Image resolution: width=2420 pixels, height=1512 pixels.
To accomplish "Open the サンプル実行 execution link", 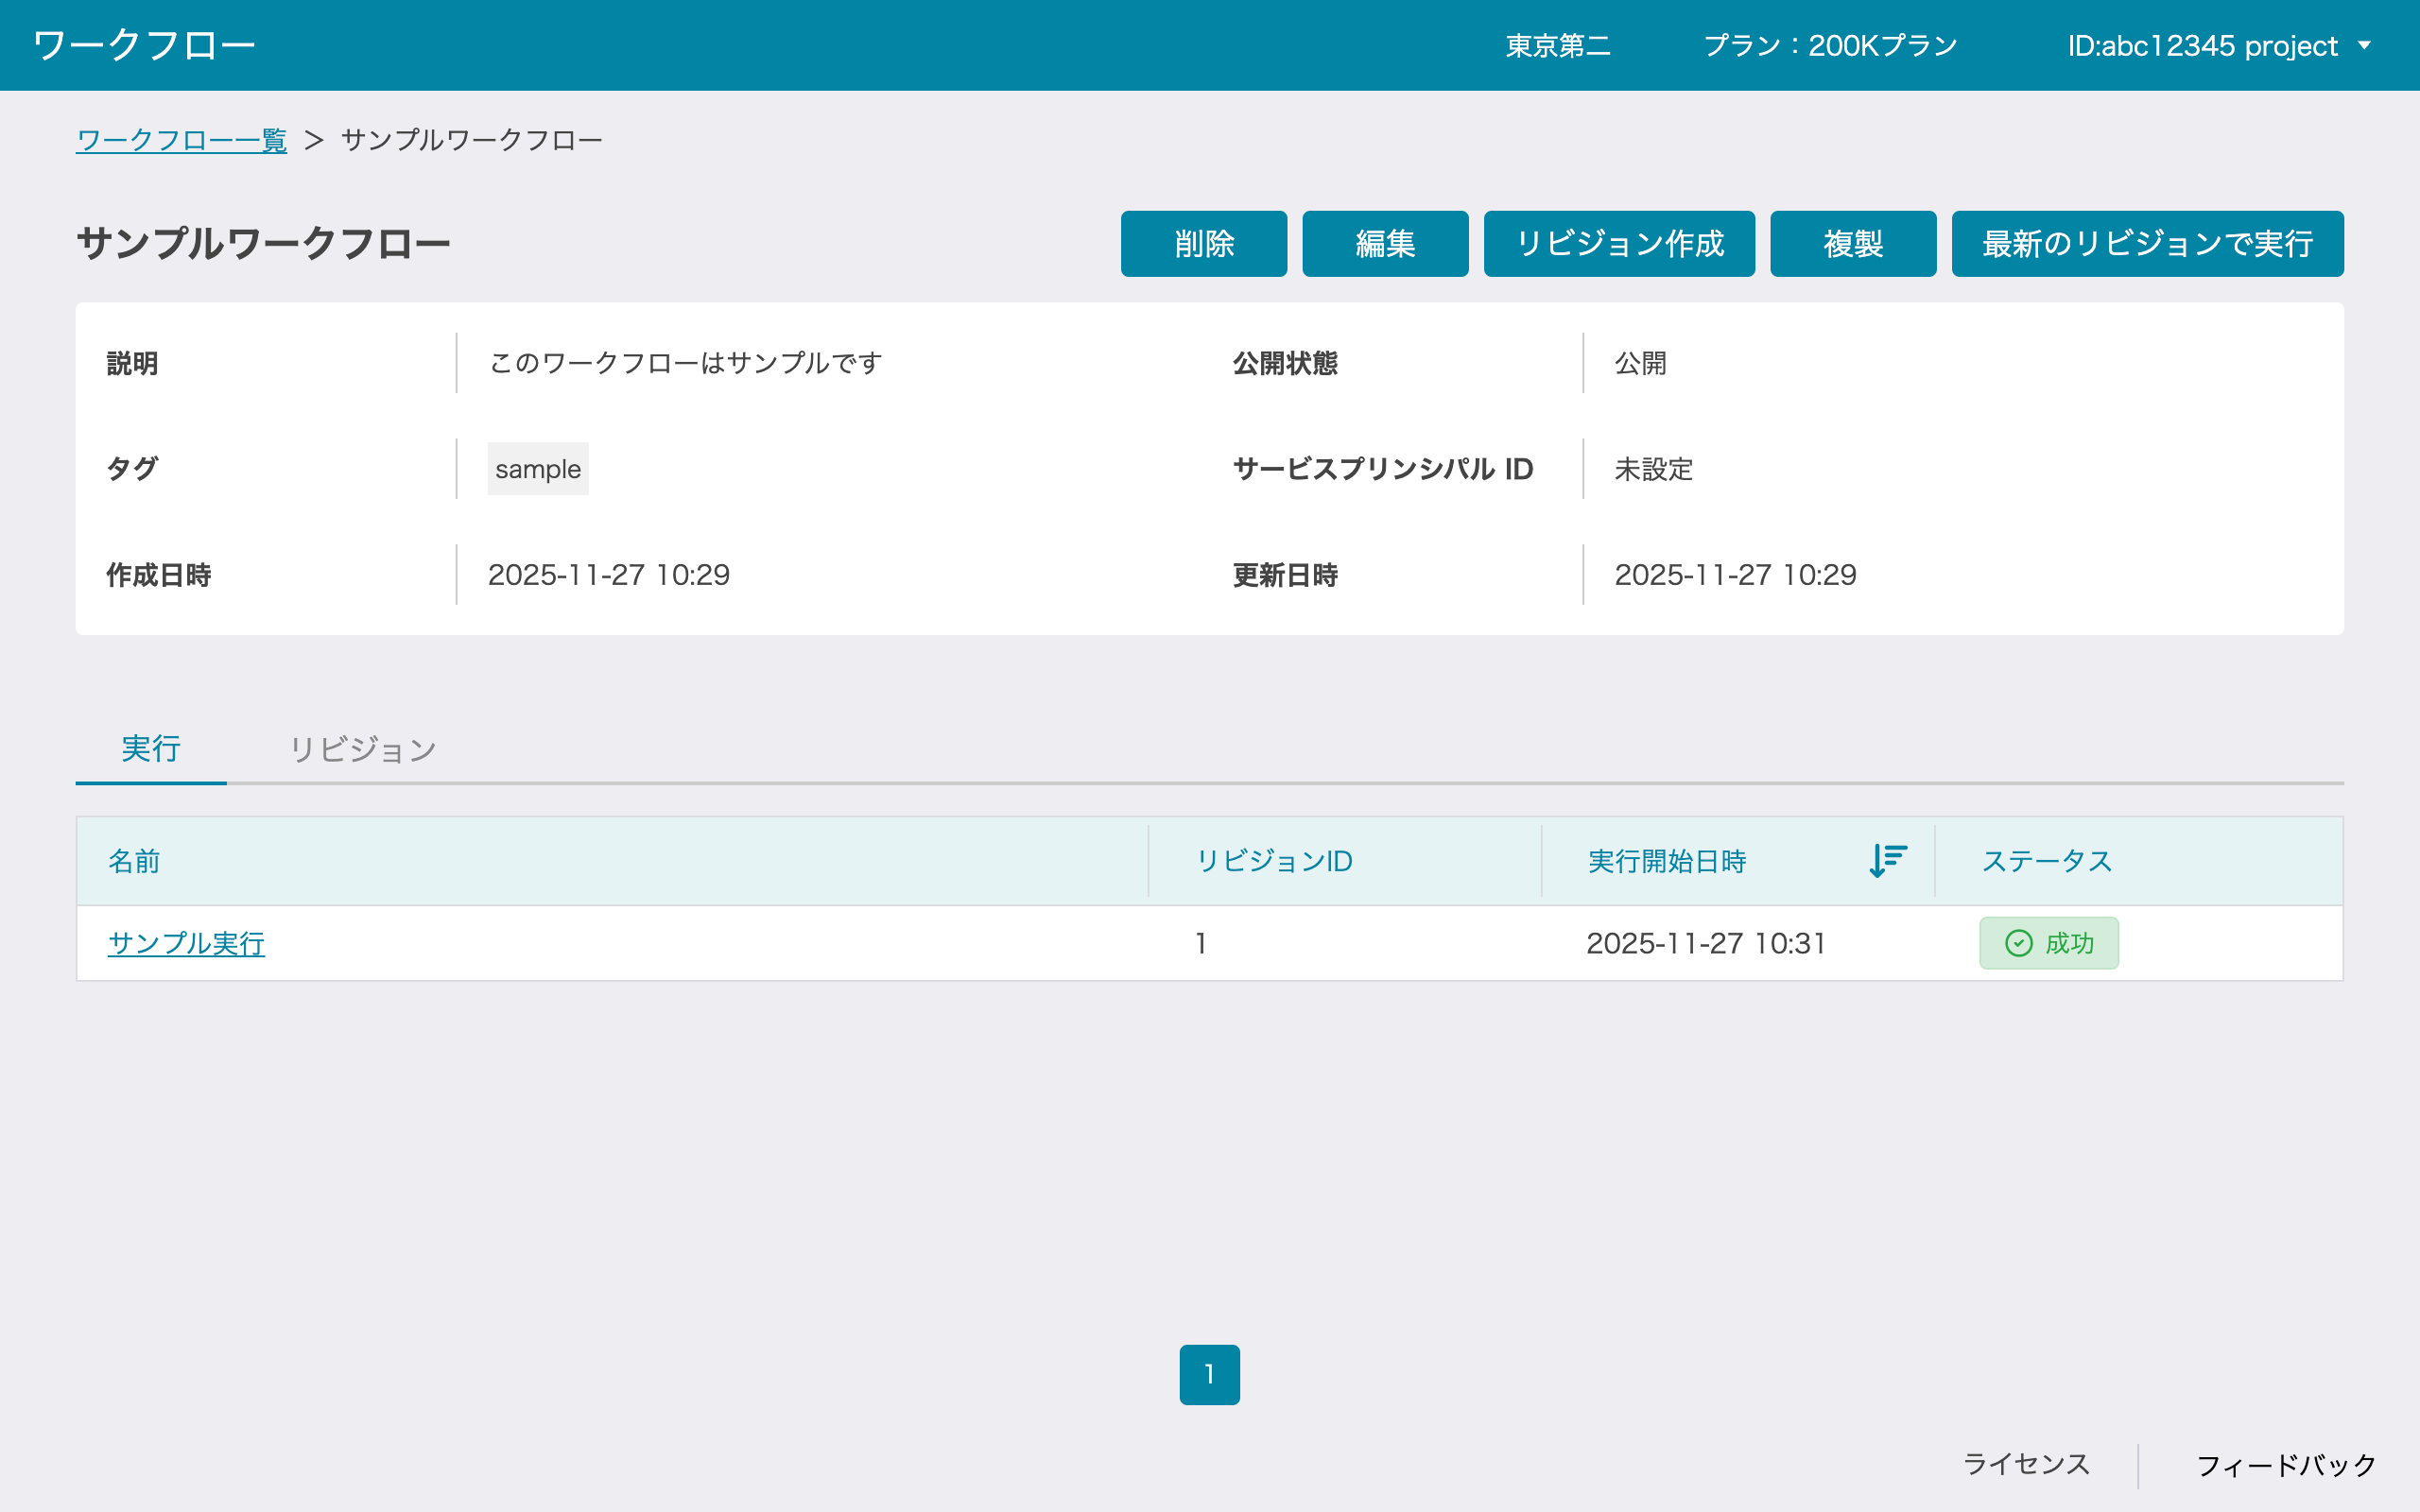I will [x=186, y=943].
